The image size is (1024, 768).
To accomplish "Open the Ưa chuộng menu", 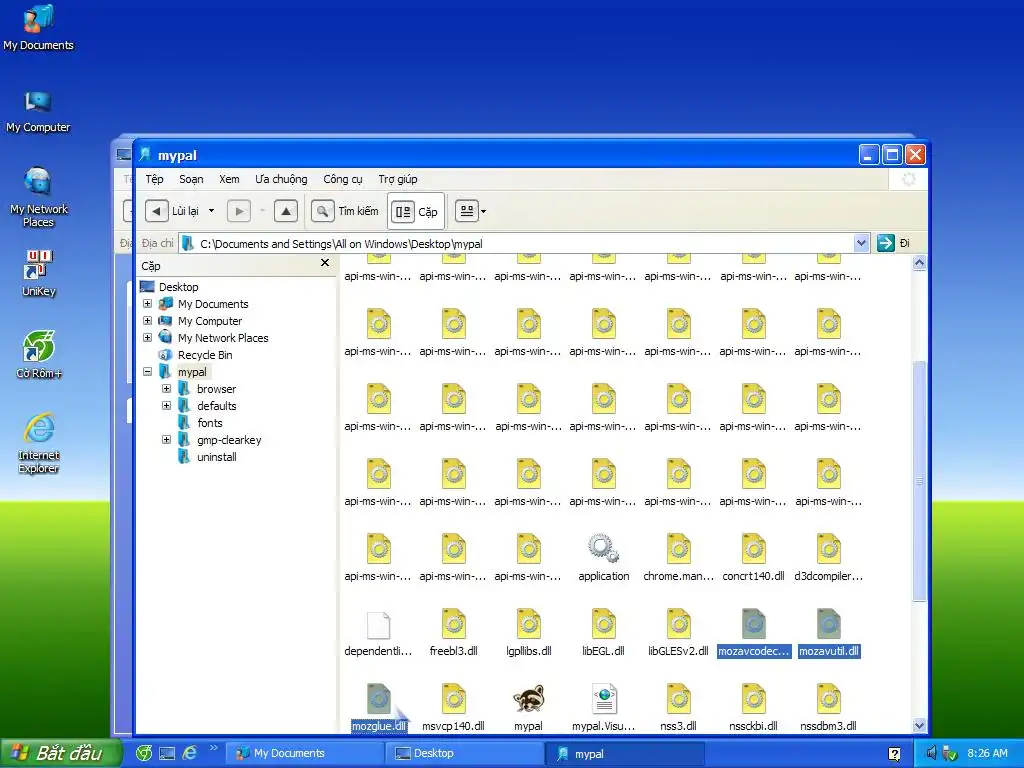I will pyautogui.click(x=281, y=179).
